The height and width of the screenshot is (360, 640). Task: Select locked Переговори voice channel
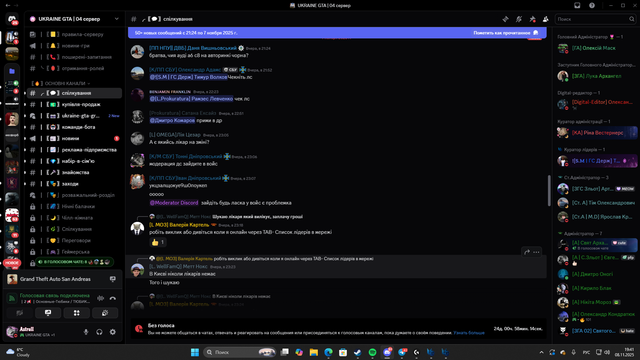point(73,240)
